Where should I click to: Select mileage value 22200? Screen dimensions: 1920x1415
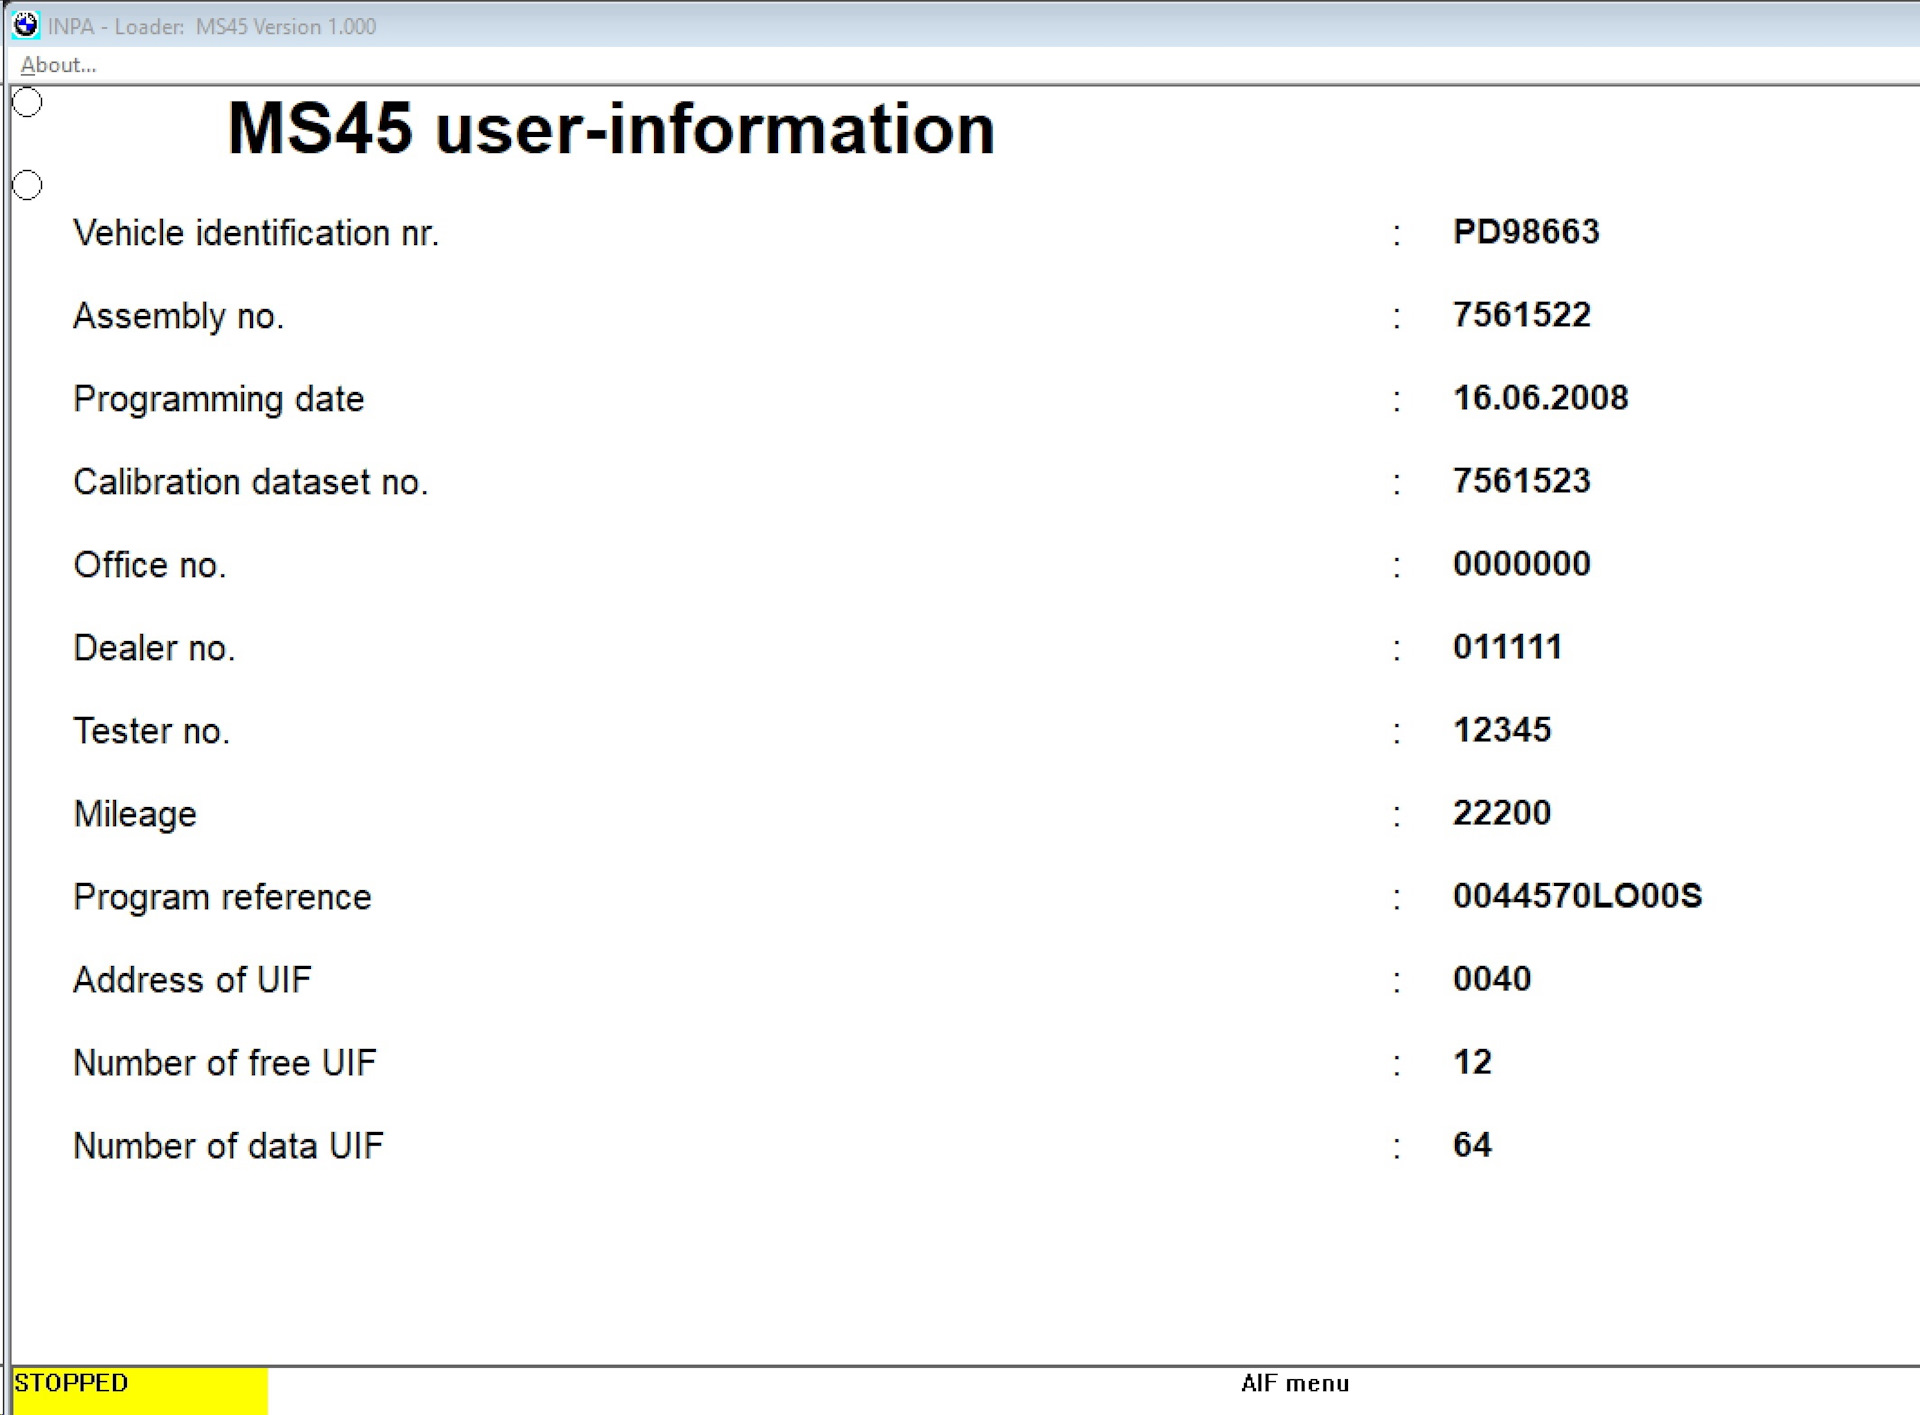[1502, 813]
